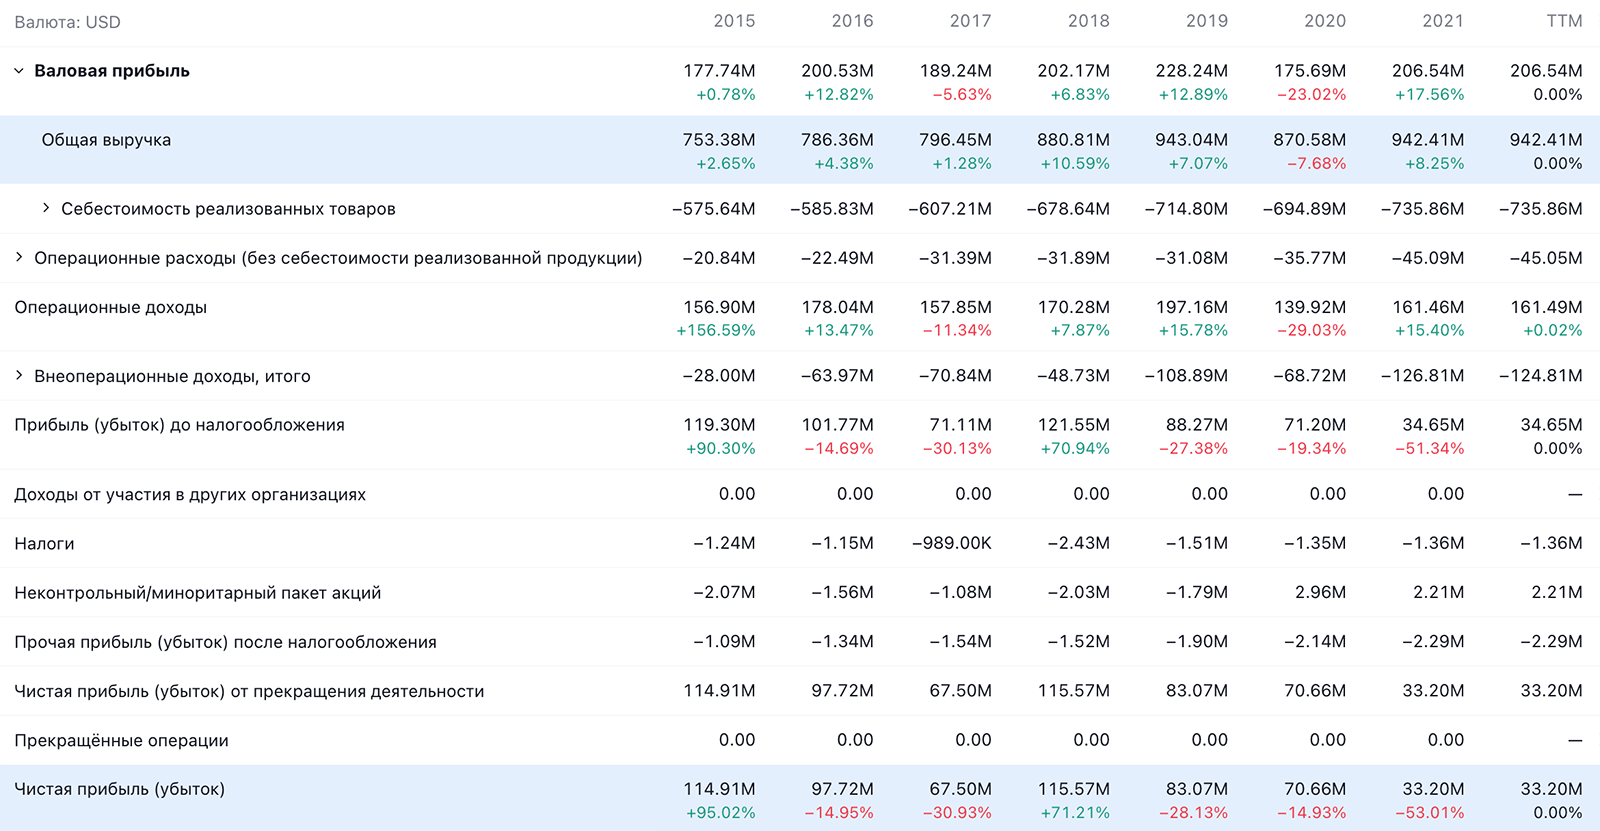The width and height of the screenshot is (1600, 831).
Task: Click the Операционные доходы row label
Action: pyautogui.click(x=111, y=307)
